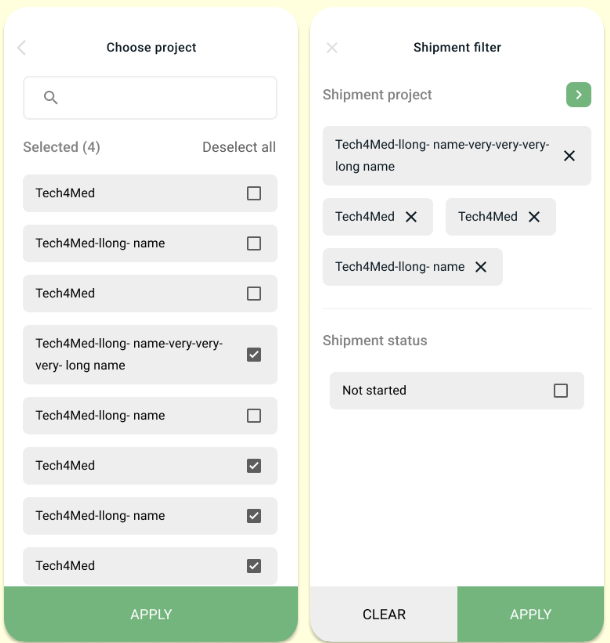The height and width of the screenshot is (643, 610).
Task: Remove the second Tech4Med chip
Action: (534, 216)
